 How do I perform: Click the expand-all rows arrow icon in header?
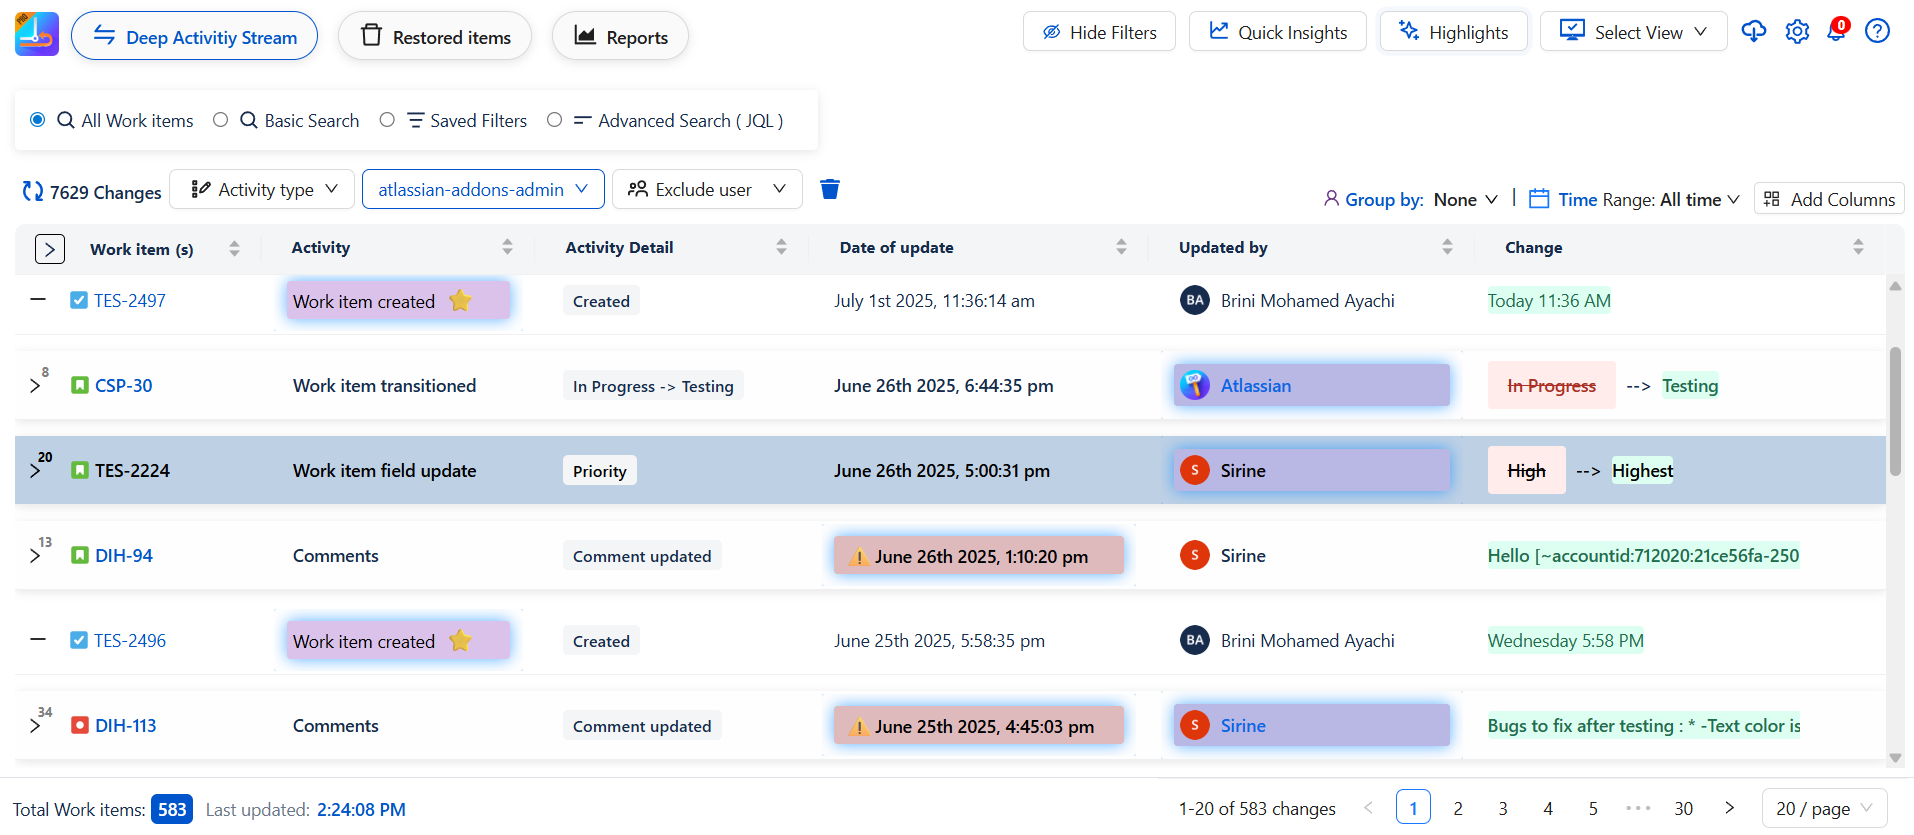[x=49, y=249]
